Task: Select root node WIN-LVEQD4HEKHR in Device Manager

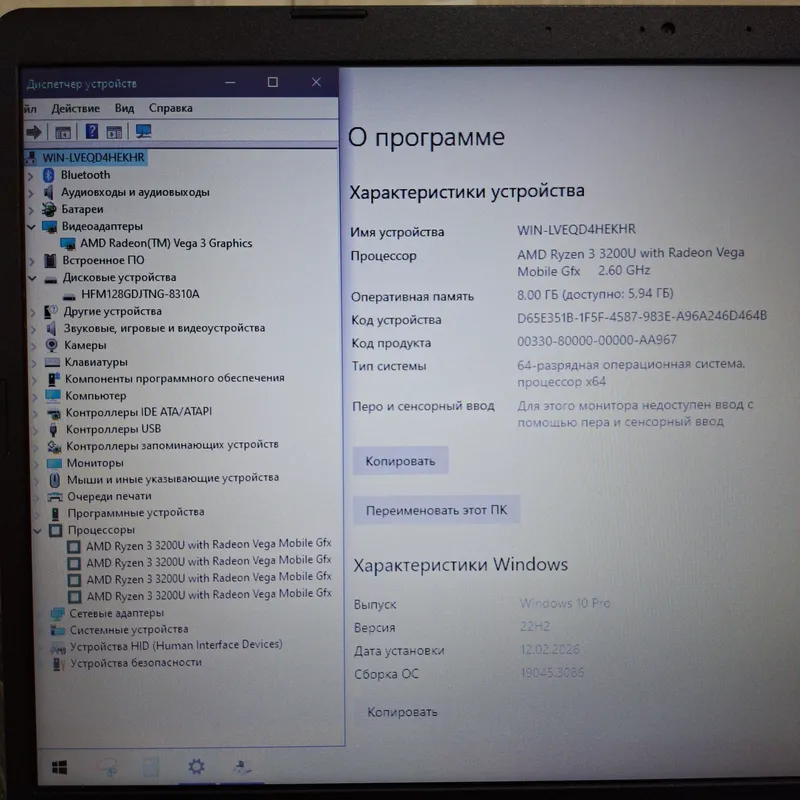Action: (93, 158)
